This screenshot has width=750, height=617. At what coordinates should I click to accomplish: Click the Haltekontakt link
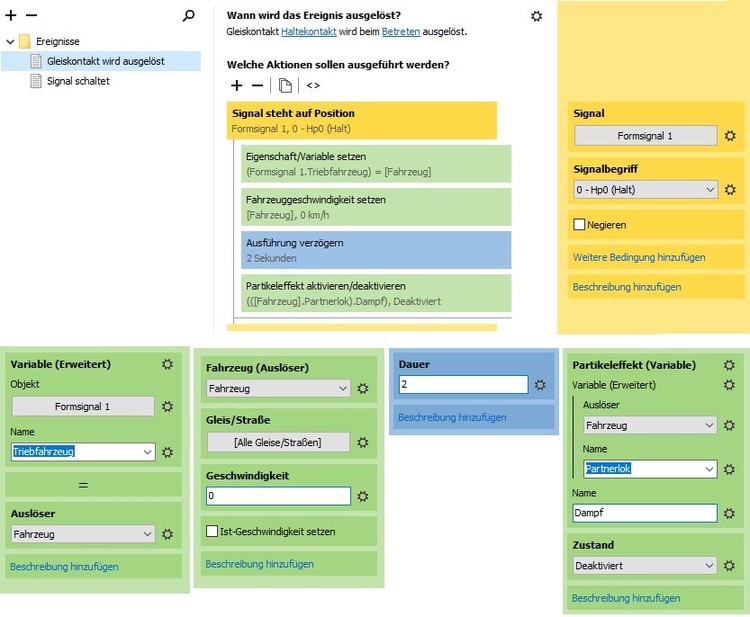(x=309, y=32)
